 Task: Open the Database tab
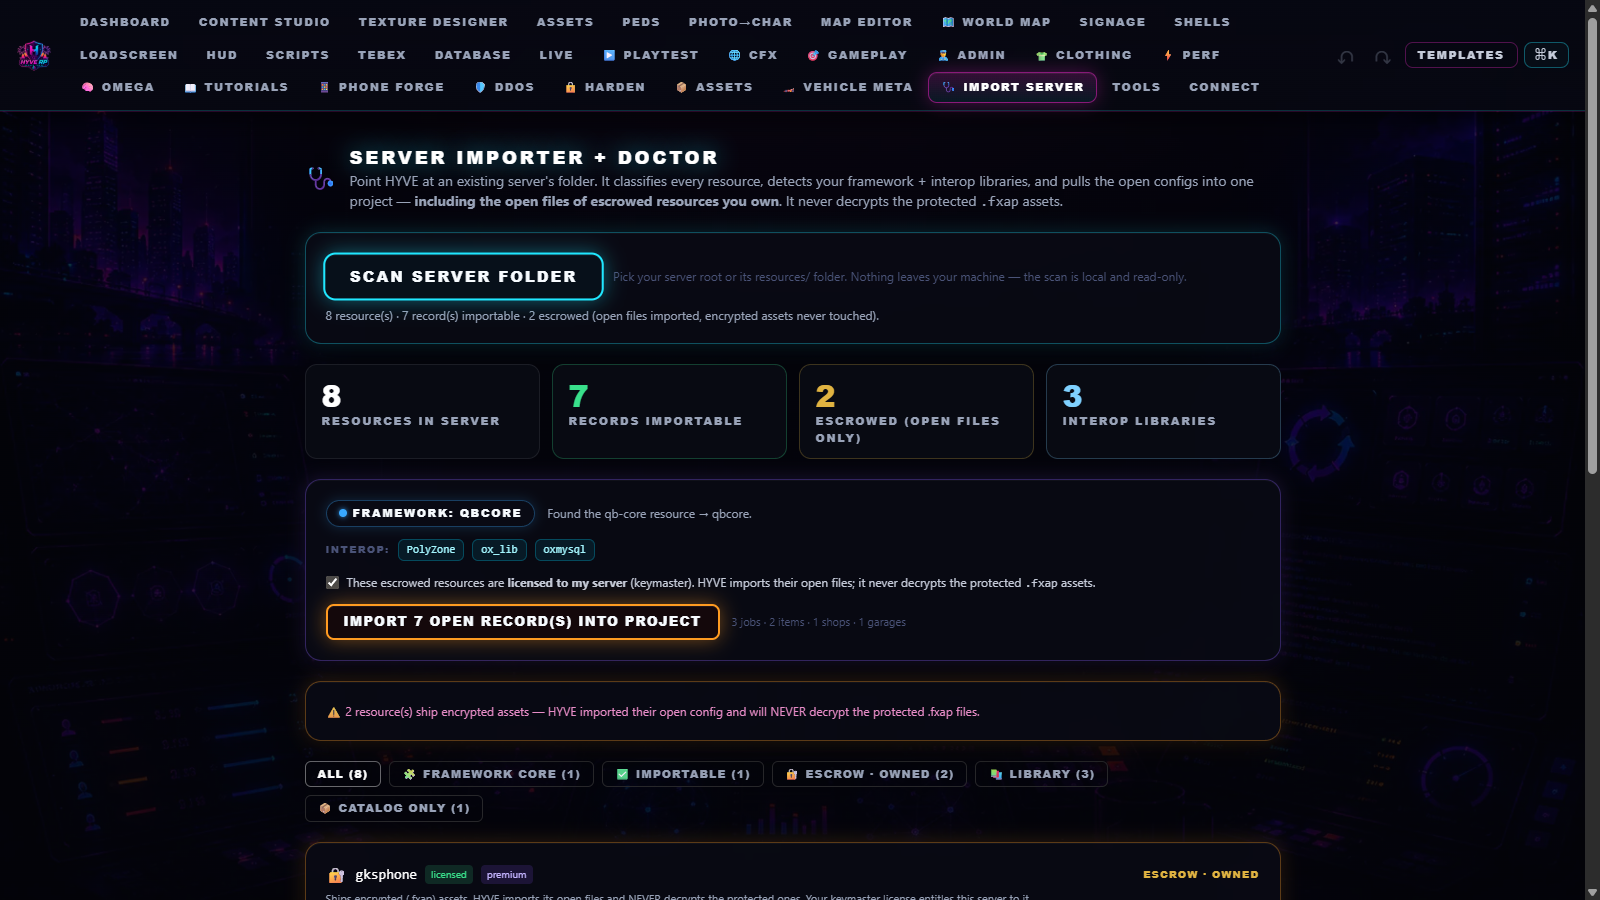pos(472,55)
